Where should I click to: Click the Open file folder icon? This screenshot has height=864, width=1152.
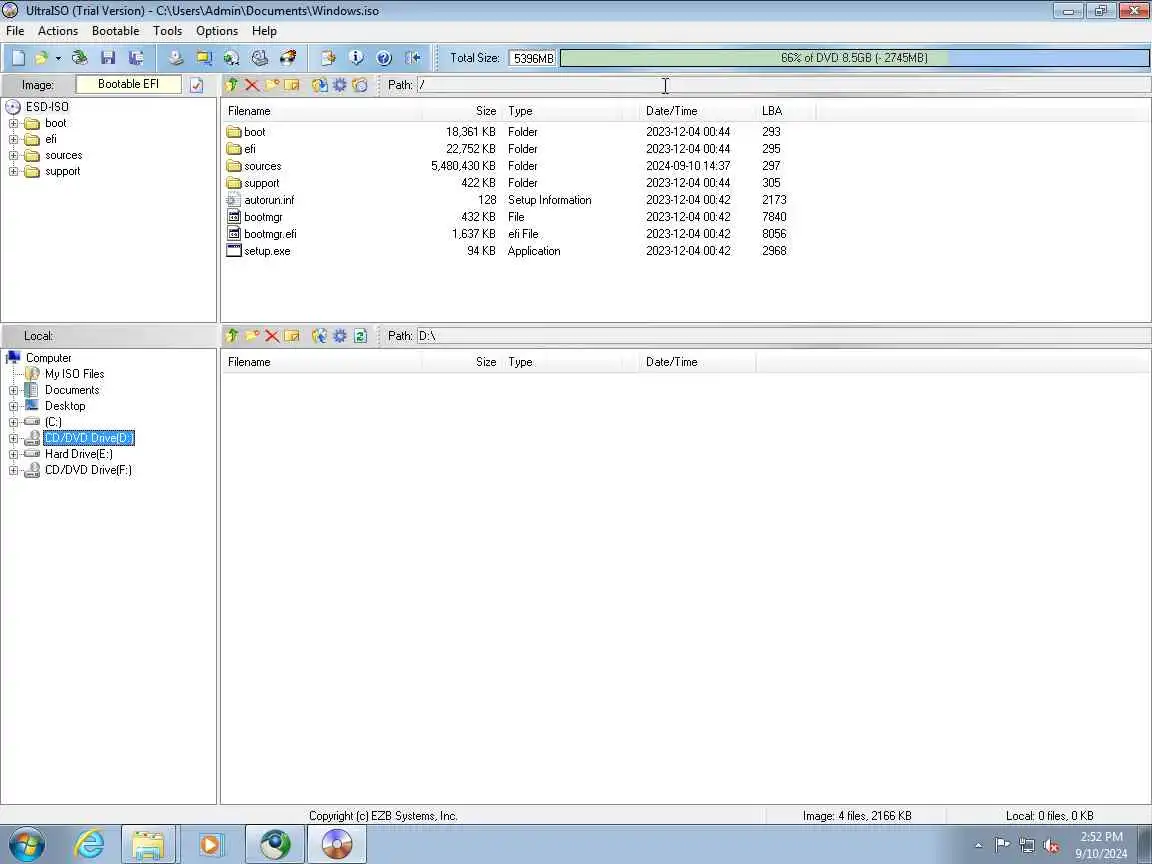pos(41,58)
